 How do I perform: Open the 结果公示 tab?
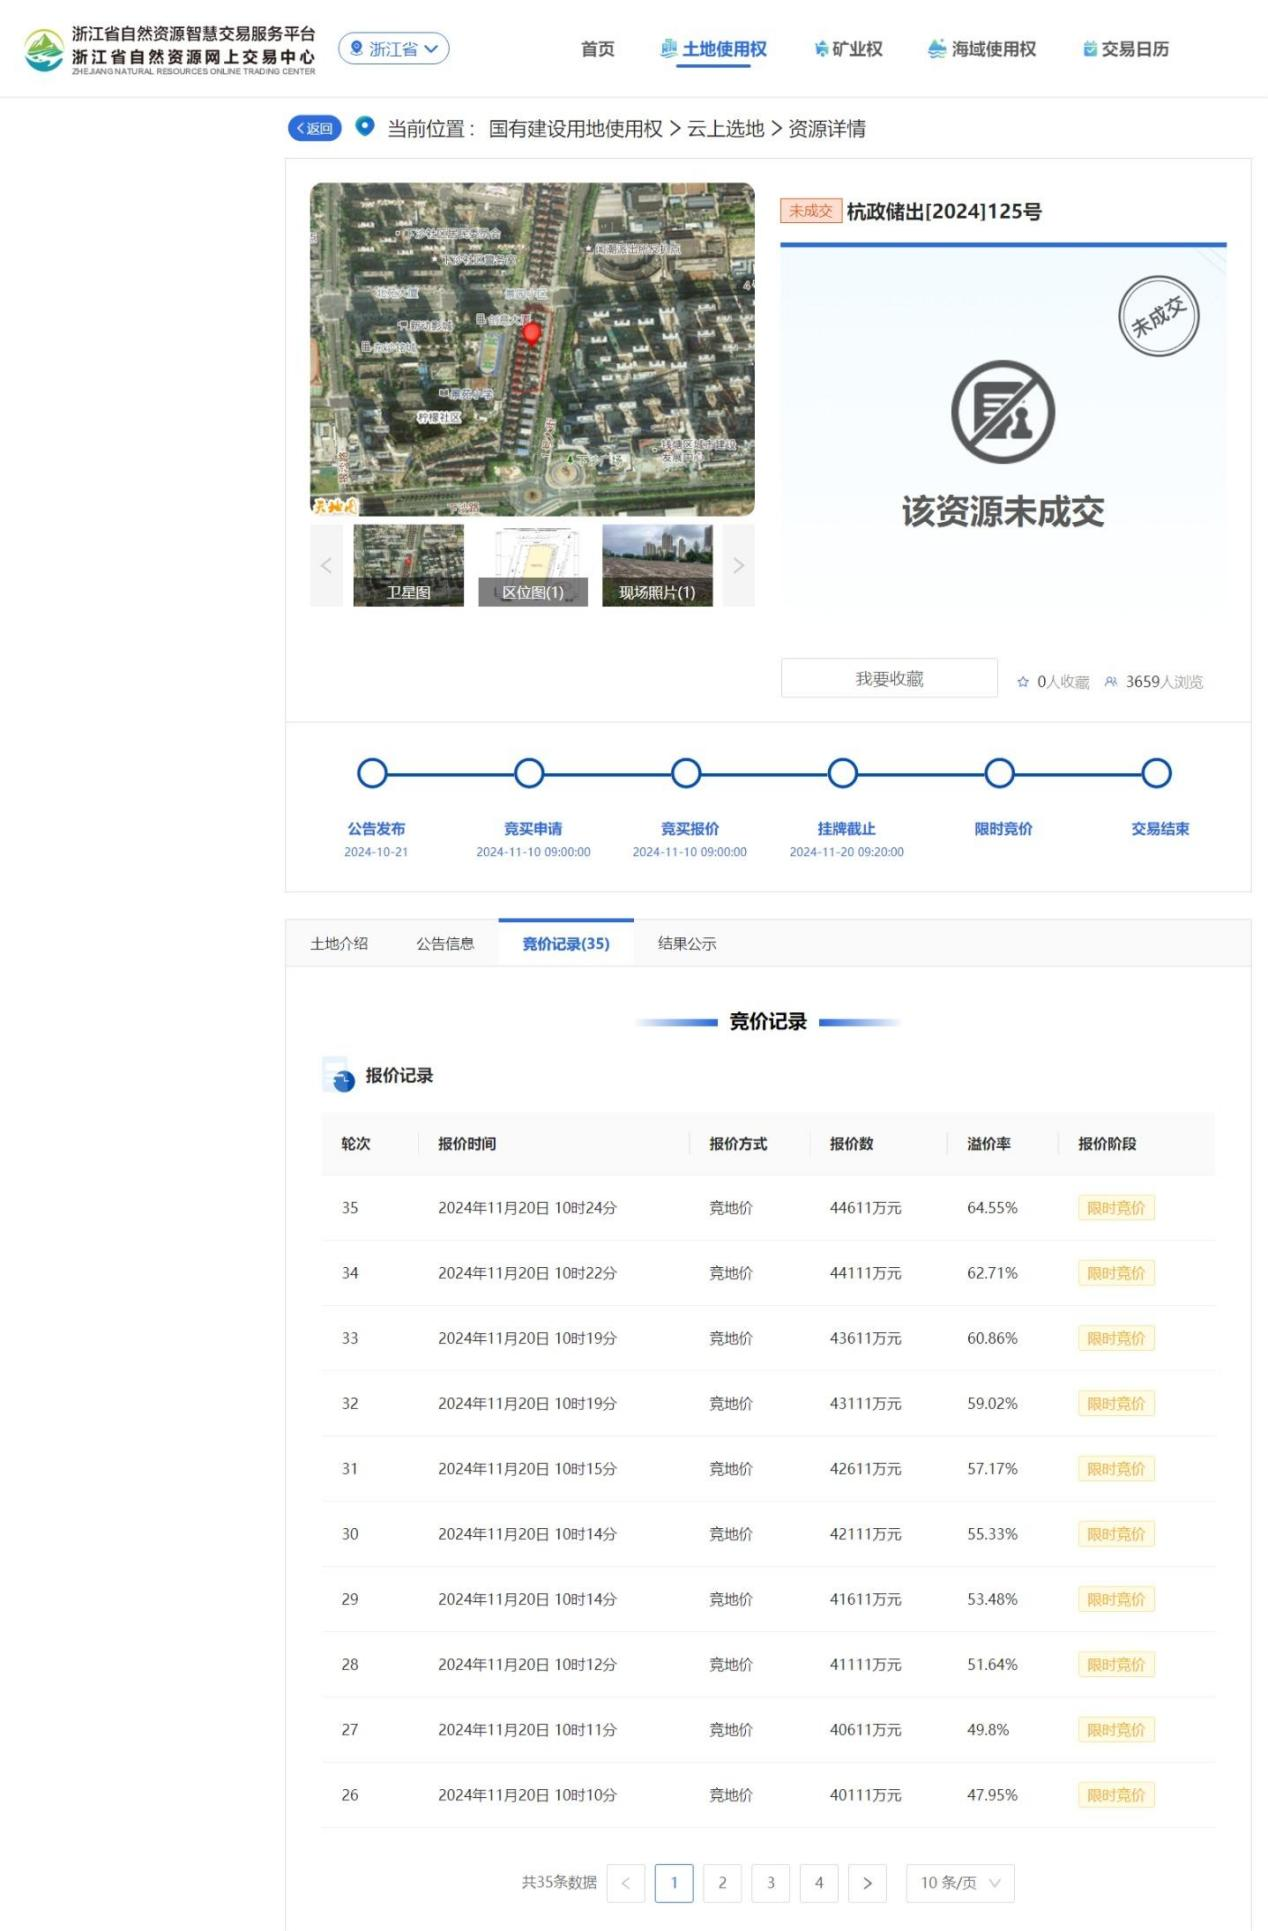pyautogui.click(x=687, y=943)
